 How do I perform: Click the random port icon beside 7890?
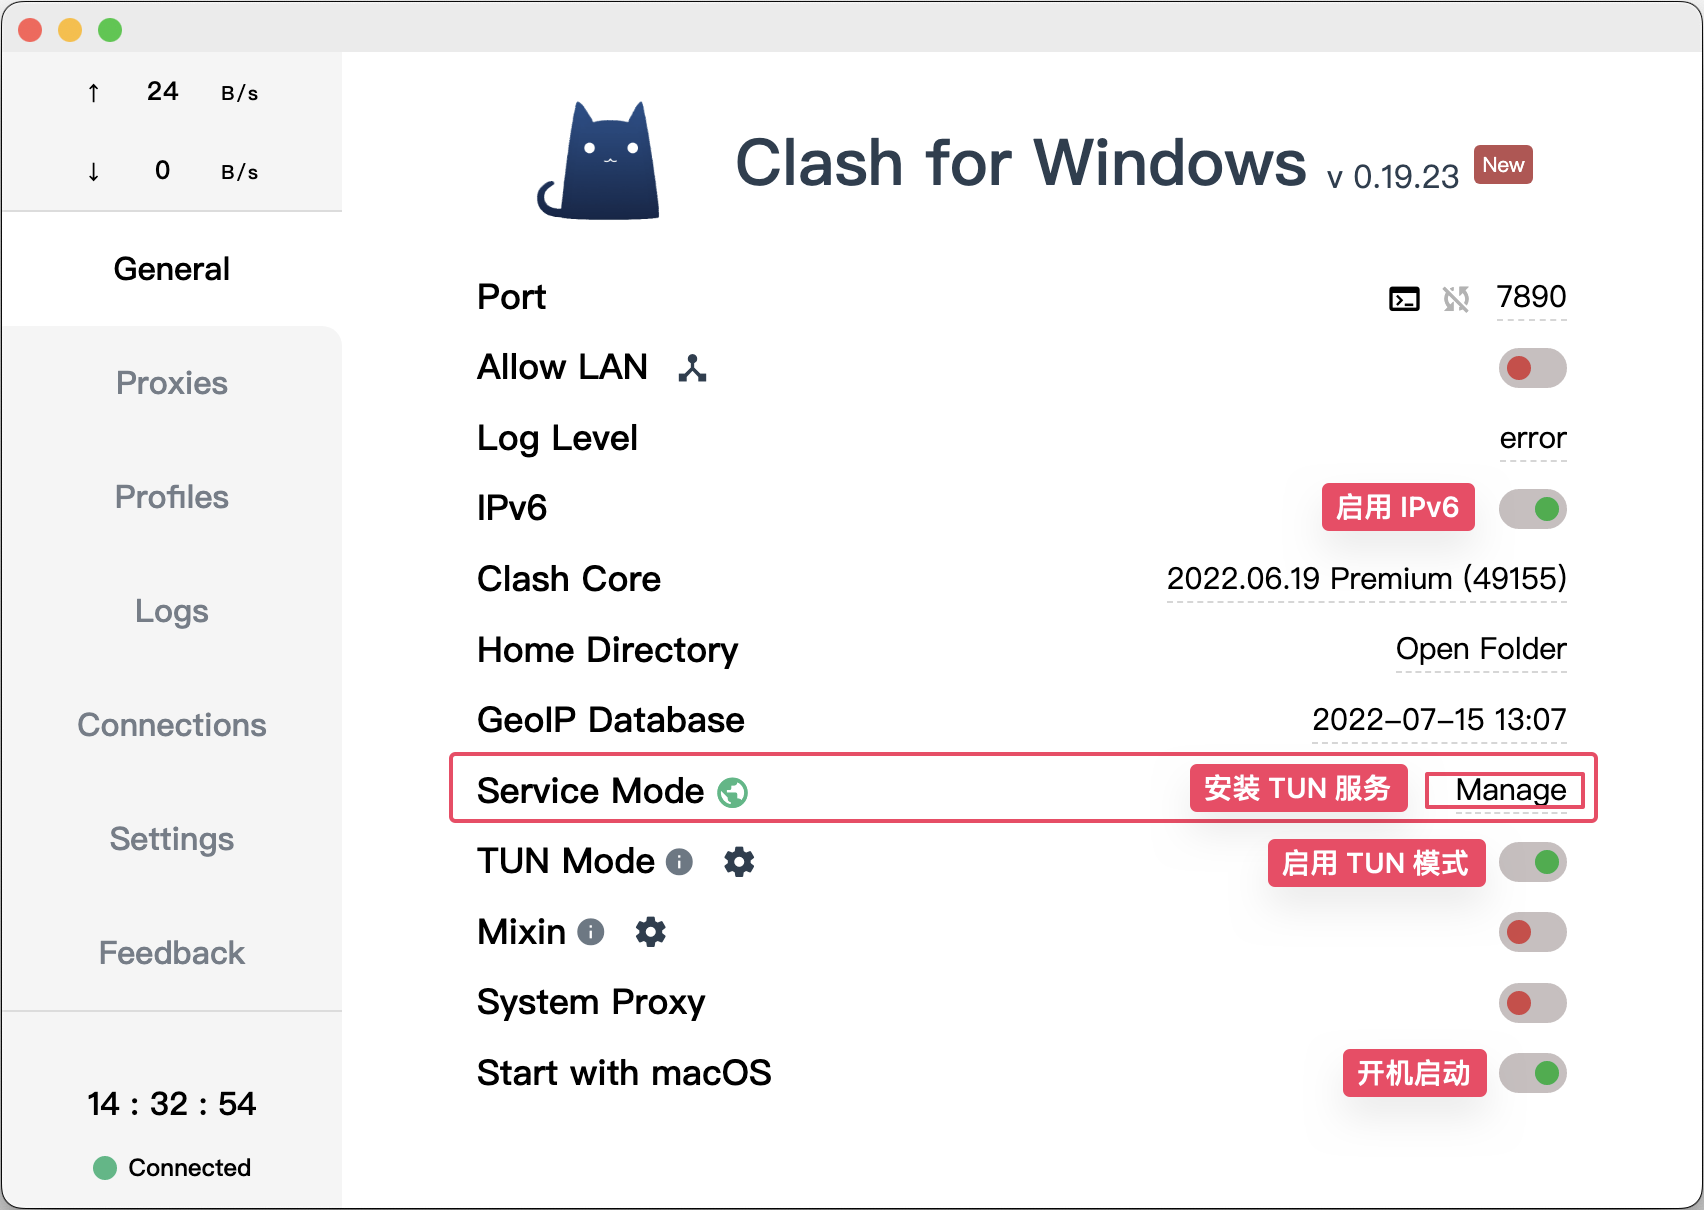(x=1456, y=298)
